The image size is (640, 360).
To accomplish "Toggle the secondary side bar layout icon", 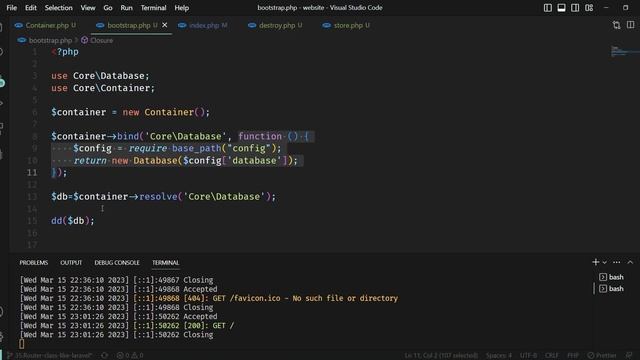I will (x=575, y=8).
